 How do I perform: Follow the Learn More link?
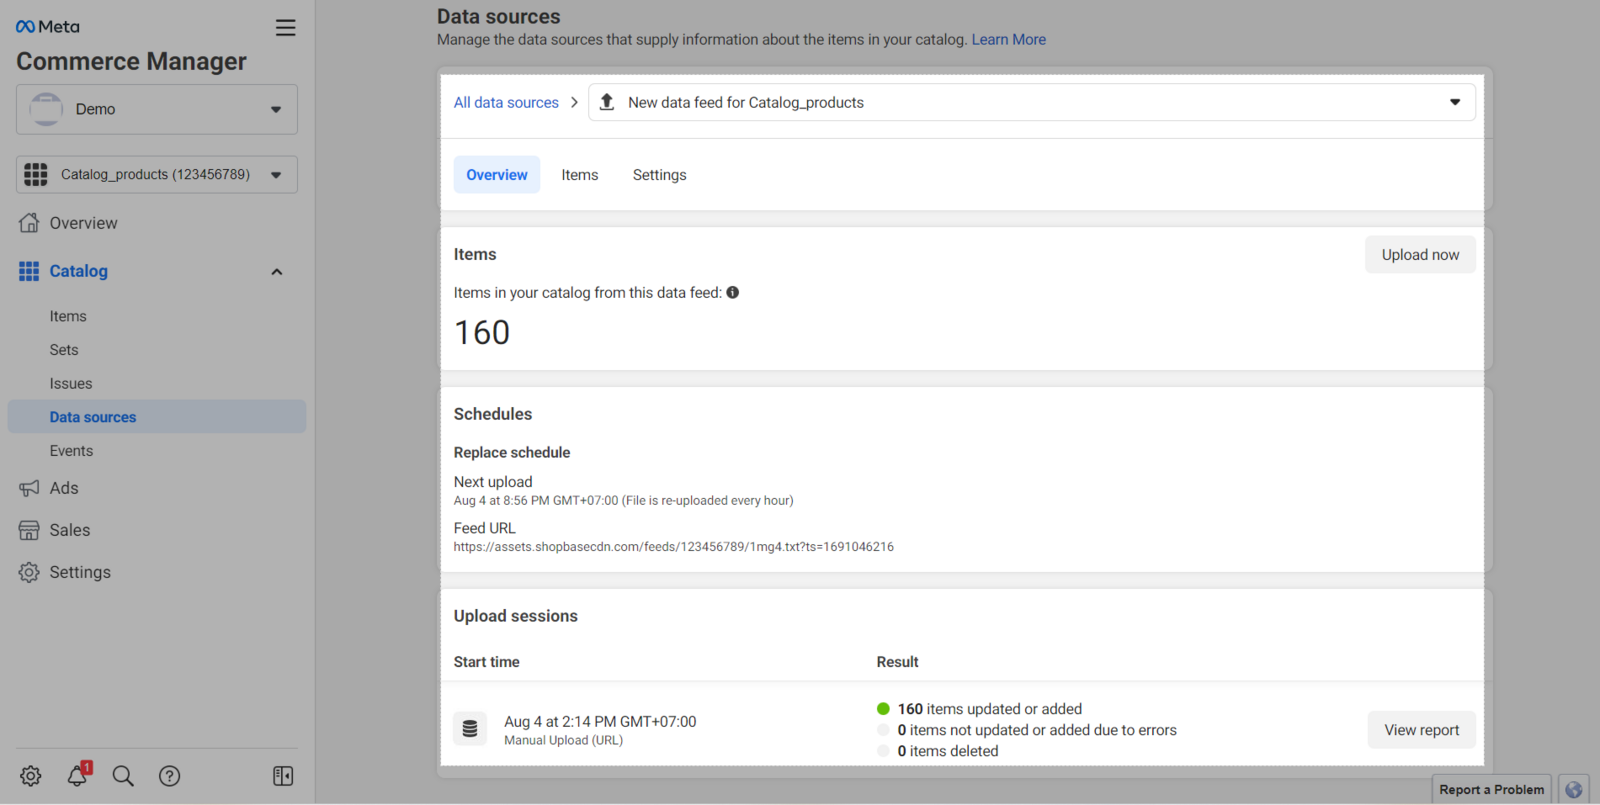point(1008,40)
